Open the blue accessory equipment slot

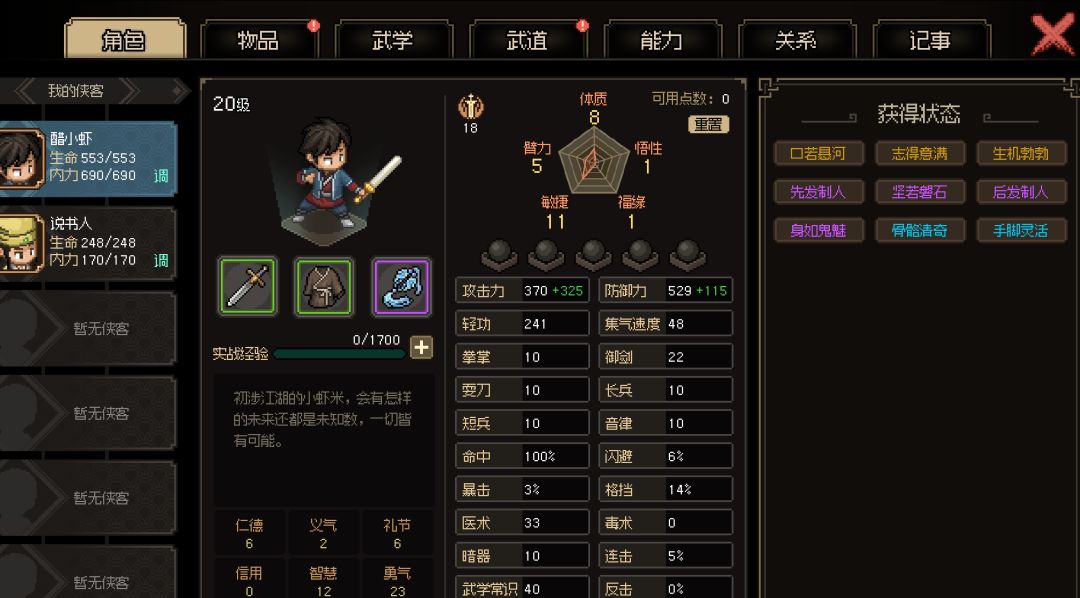coord(402,287)
